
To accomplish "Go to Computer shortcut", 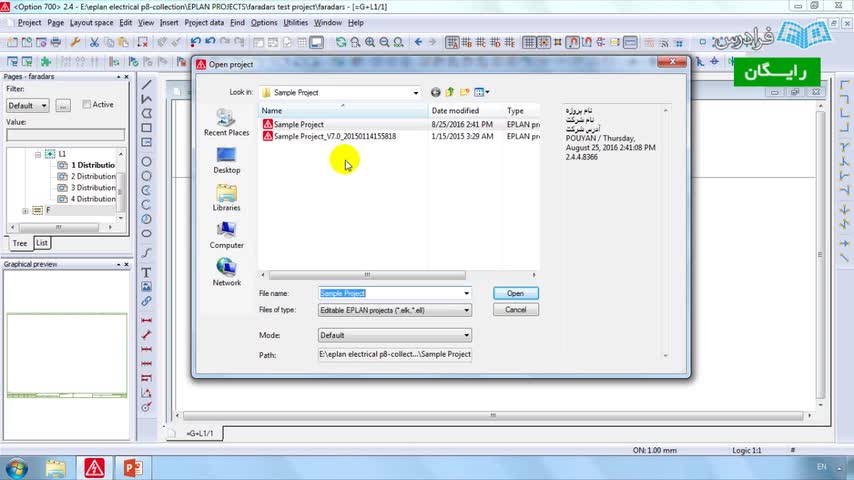I will click(227, 235).
